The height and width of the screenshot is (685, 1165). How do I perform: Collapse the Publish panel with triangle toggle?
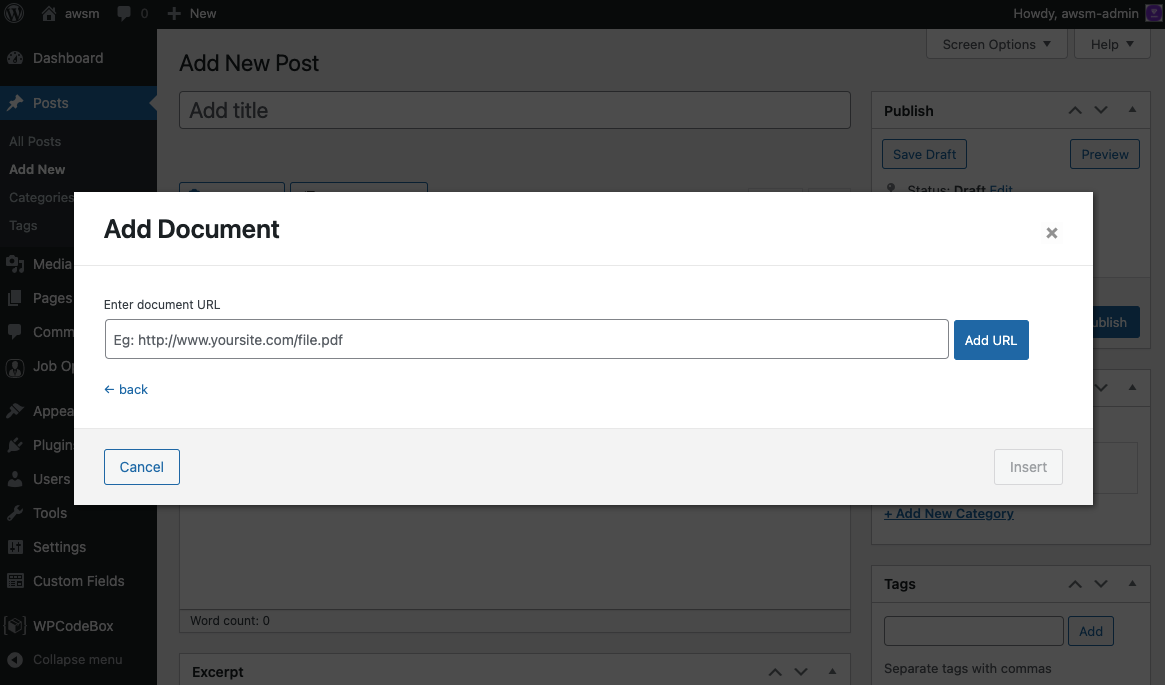(x=1132, y=111)
